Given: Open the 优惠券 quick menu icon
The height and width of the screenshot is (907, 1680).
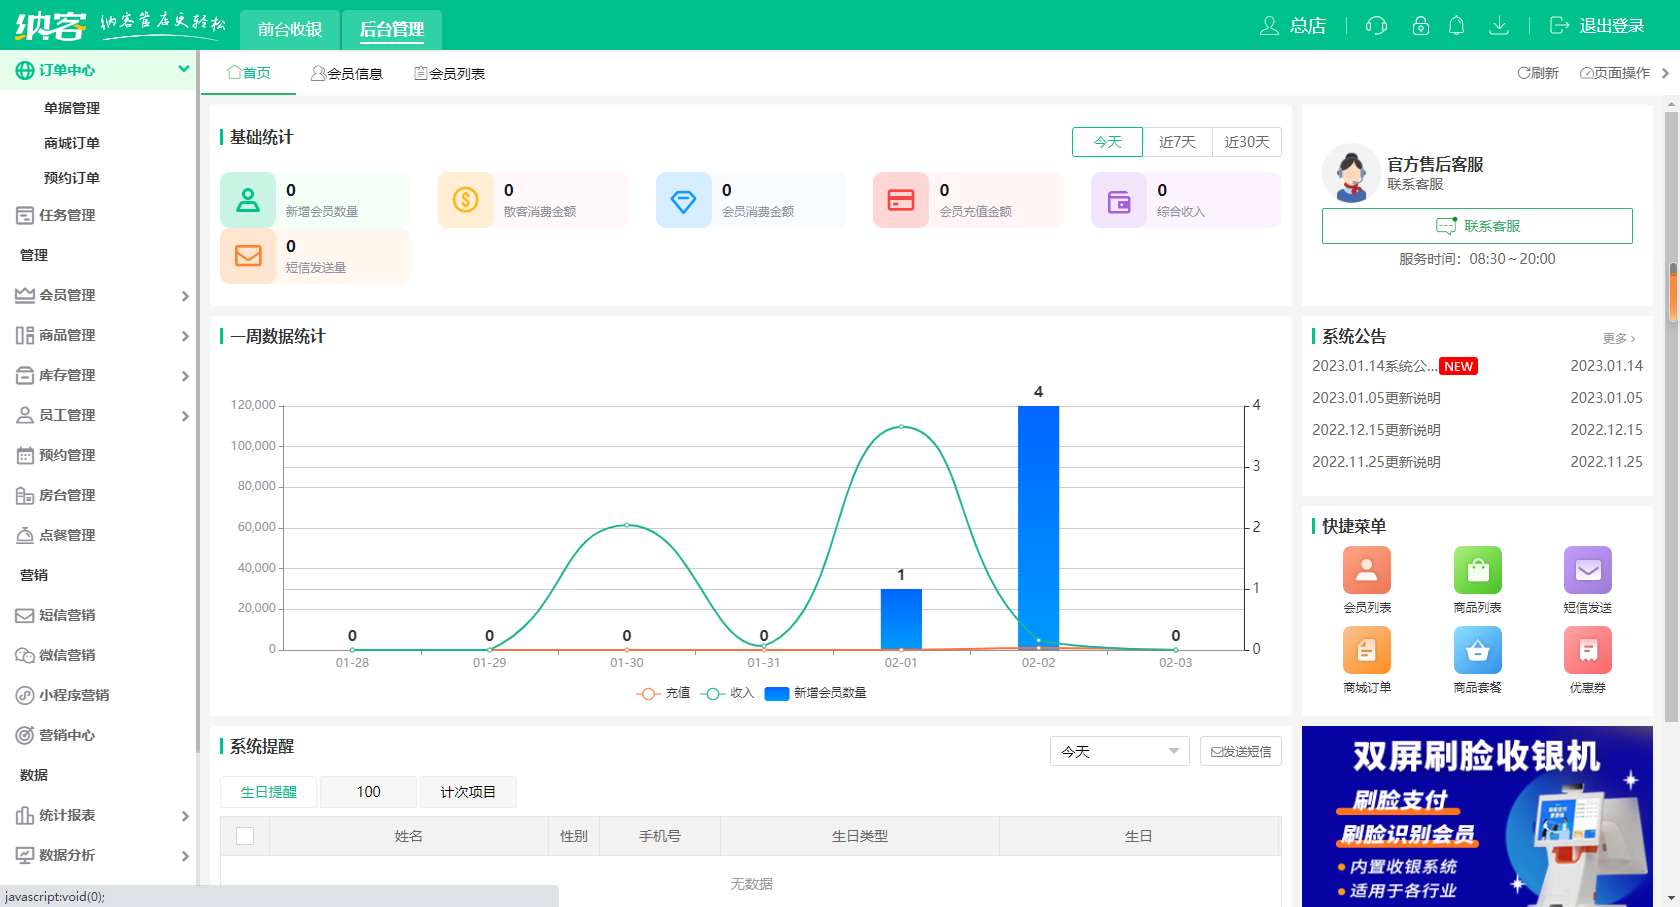Looking at the screenshot, I should click(1587, 650).
